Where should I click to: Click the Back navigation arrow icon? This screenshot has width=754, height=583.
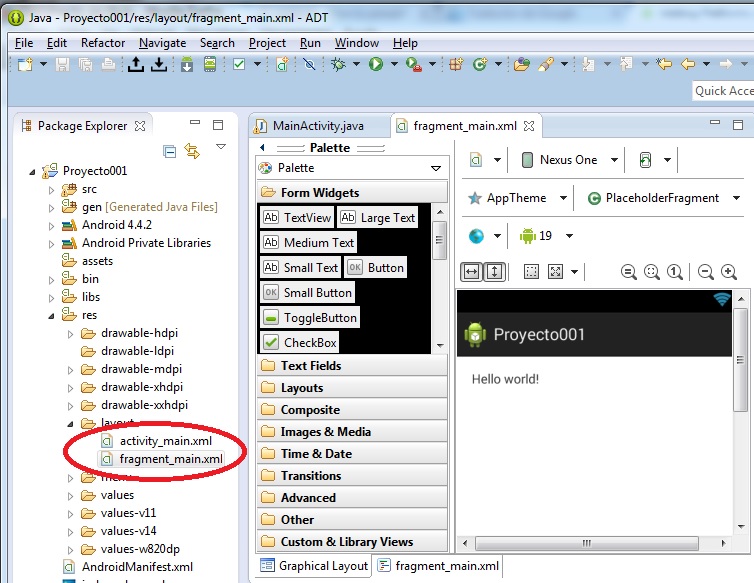coord(688,64)
